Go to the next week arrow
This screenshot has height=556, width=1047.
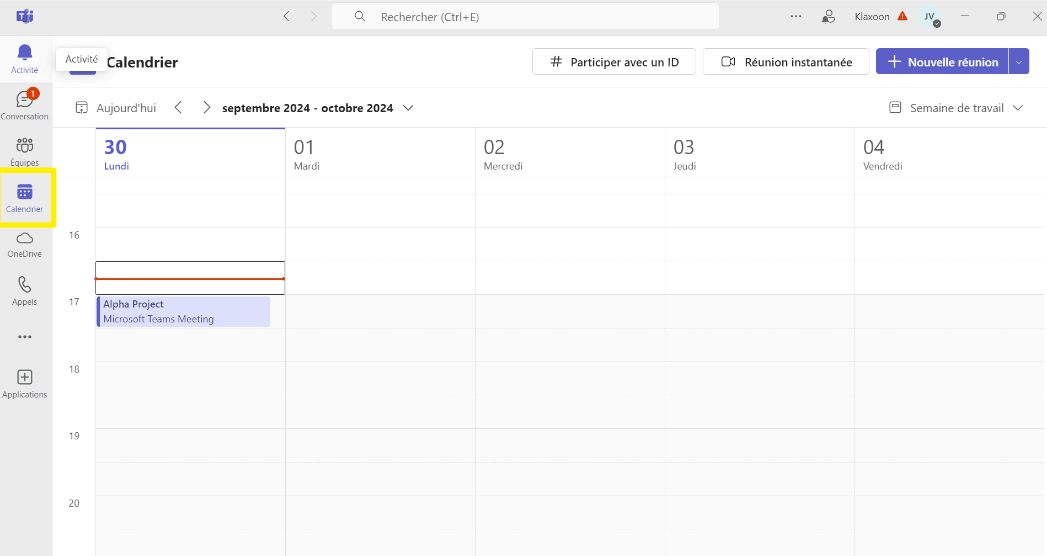(x=207, y=108)
